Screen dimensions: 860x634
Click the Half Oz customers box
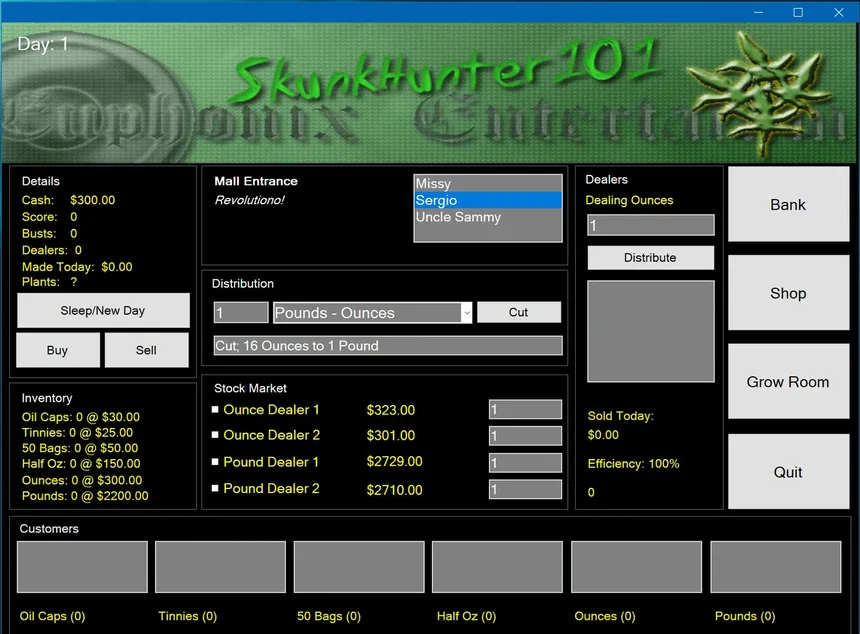497,567
